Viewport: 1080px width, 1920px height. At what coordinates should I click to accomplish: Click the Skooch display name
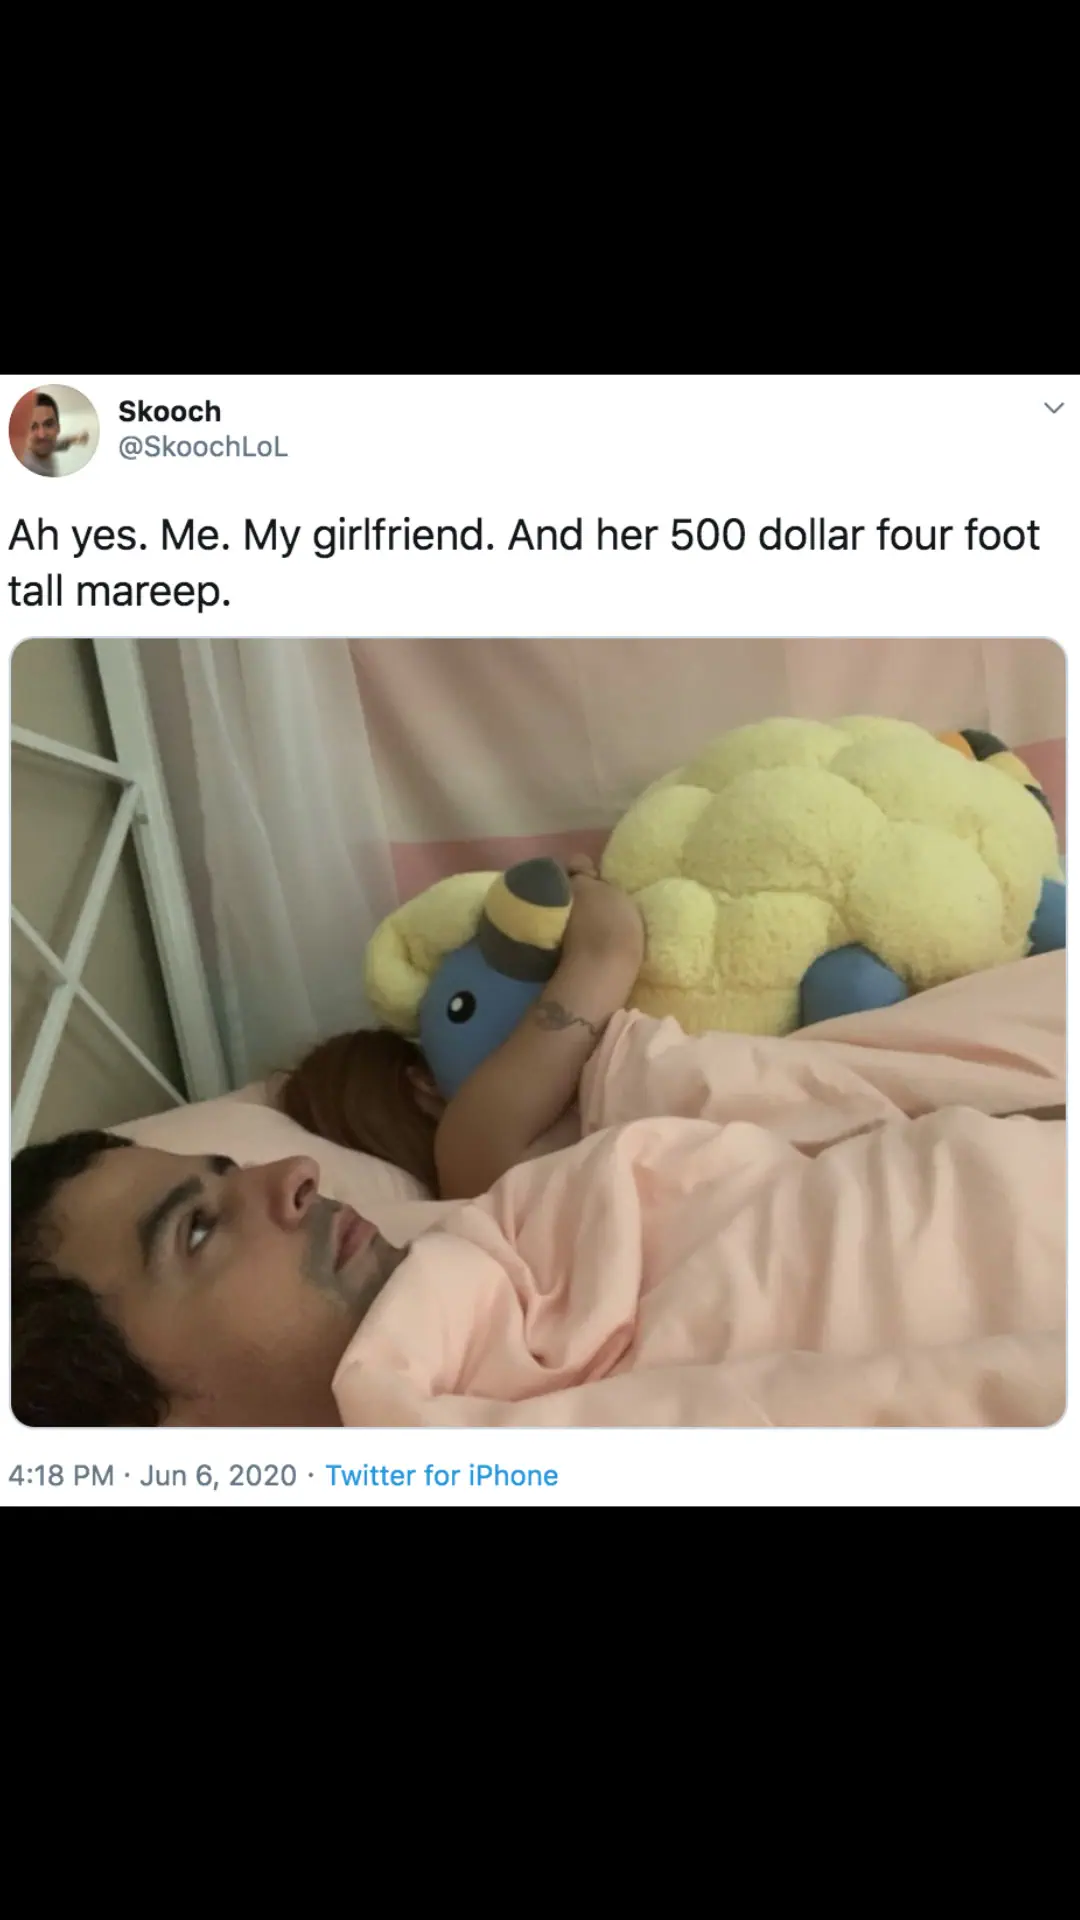pos(169,411)
